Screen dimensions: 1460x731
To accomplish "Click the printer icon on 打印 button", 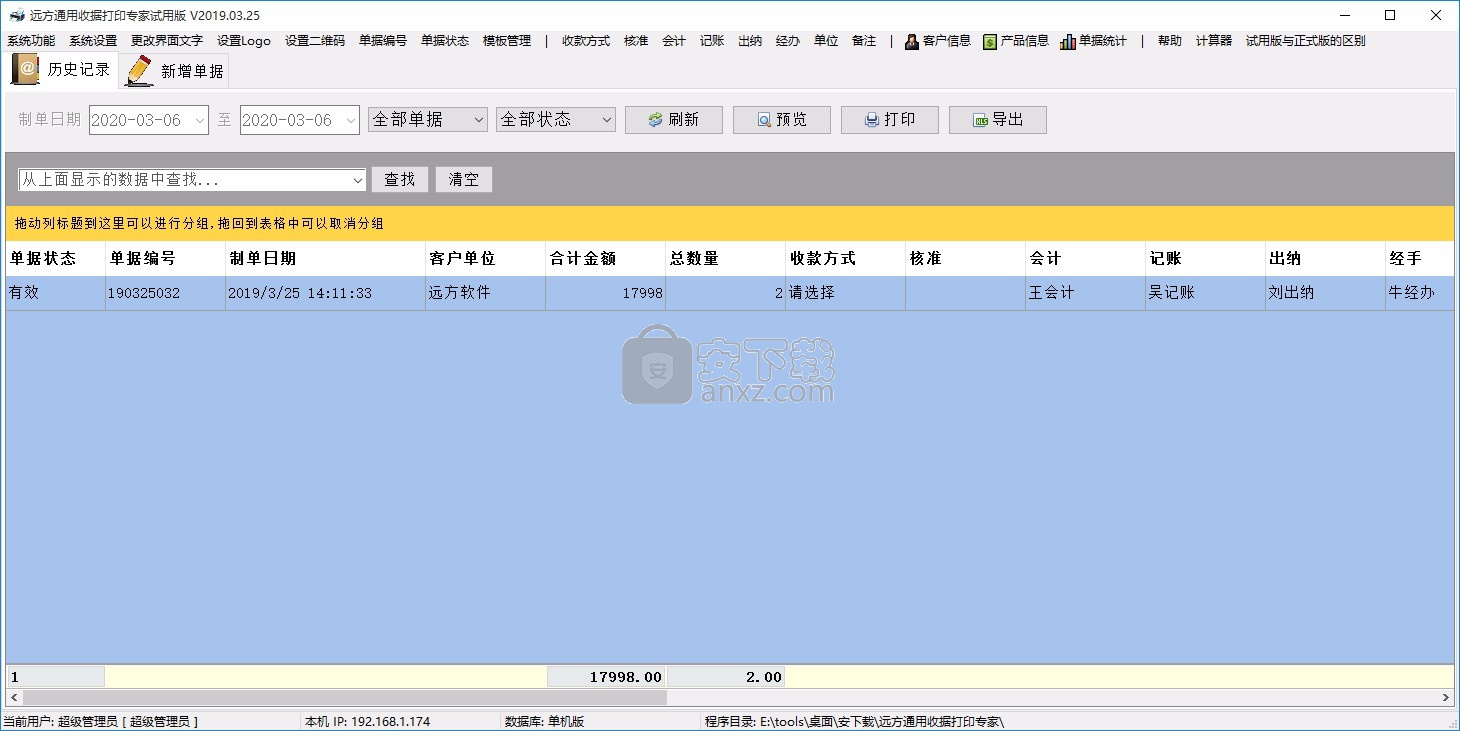I will pos(872,120).
